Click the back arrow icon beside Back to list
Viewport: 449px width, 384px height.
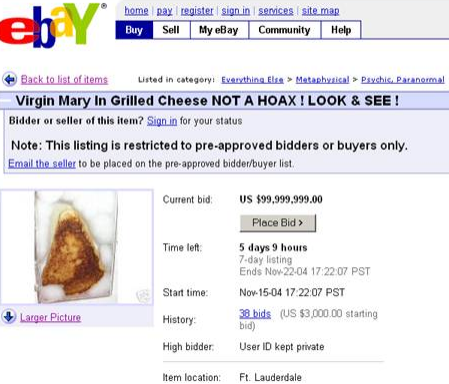click(x=10, y=80)
